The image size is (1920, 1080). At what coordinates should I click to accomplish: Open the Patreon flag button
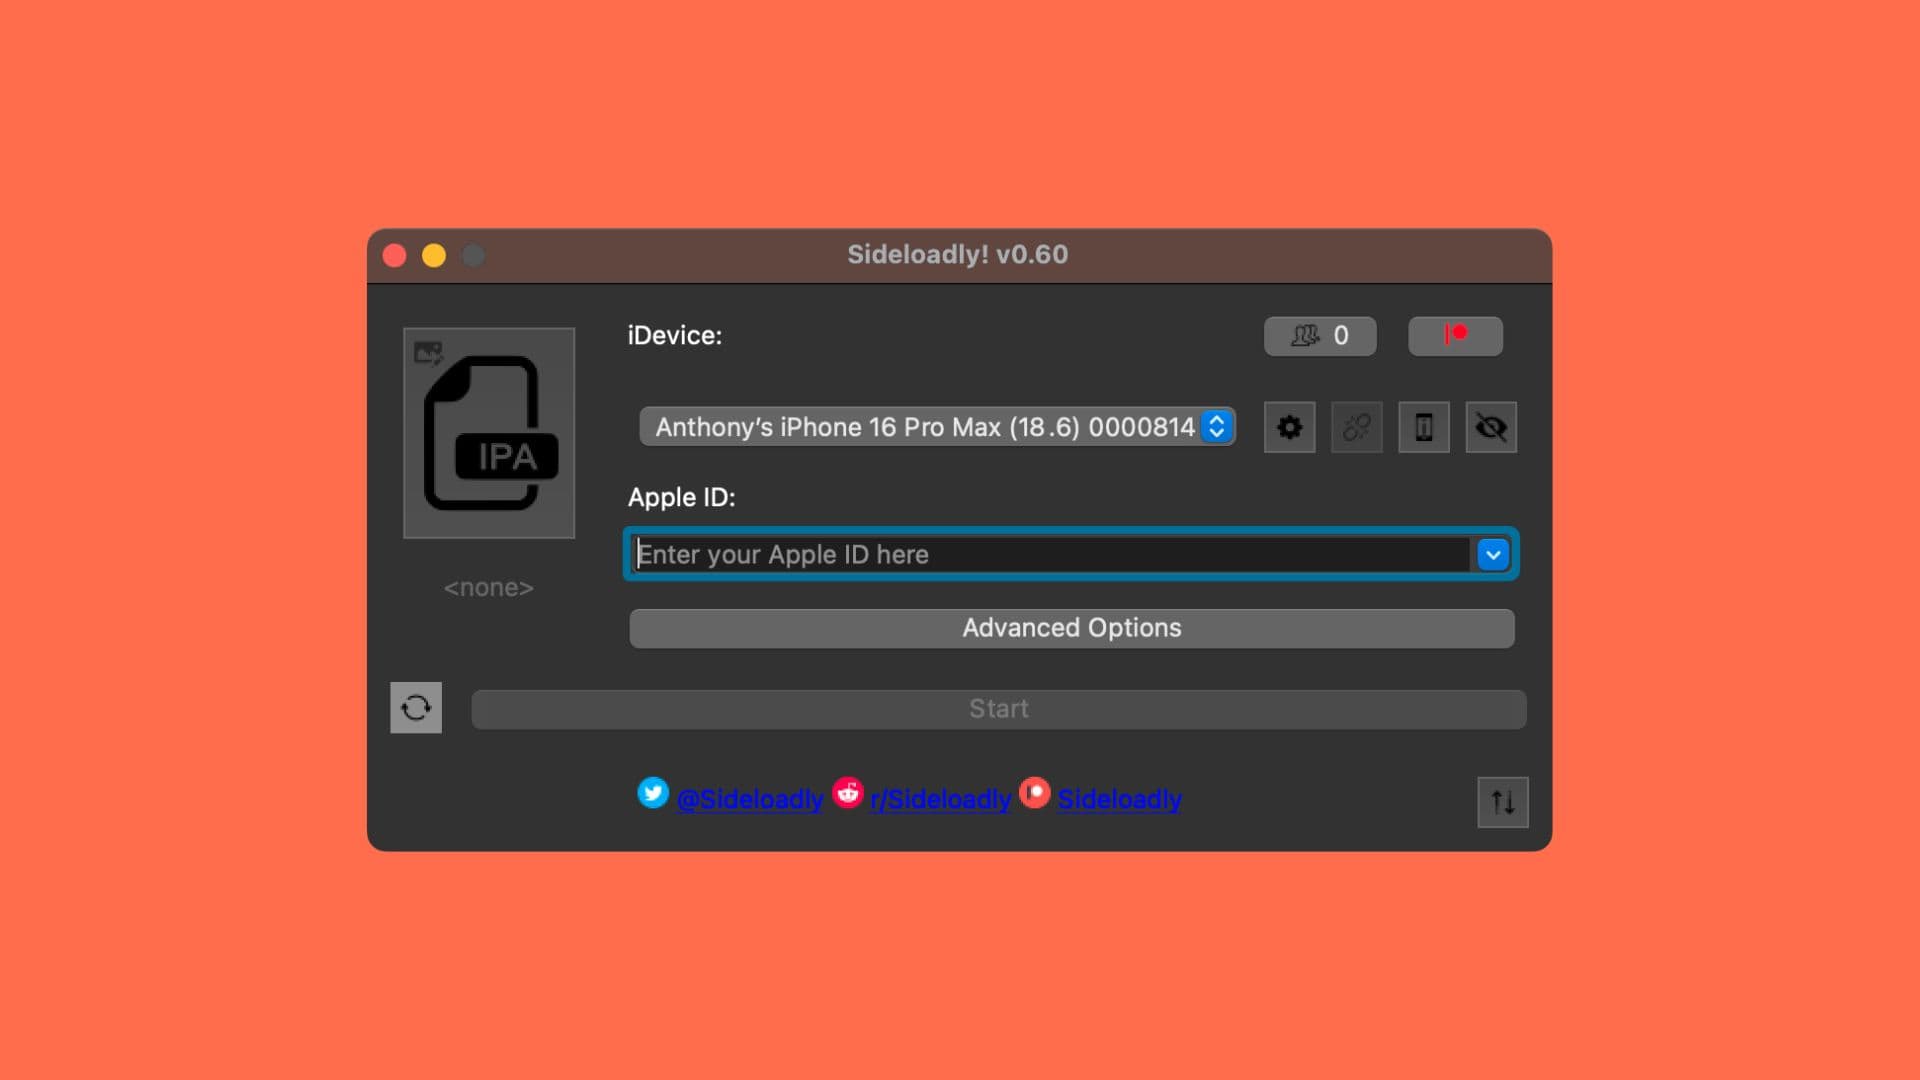click(x=1455, y=336)
